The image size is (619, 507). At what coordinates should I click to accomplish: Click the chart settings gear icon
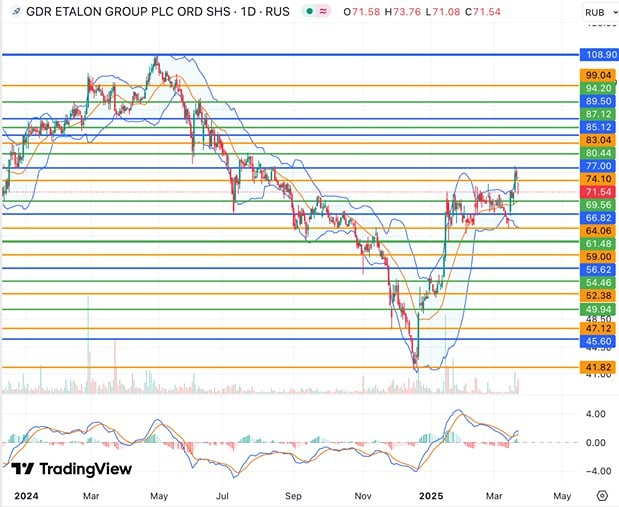click(602, 496)
